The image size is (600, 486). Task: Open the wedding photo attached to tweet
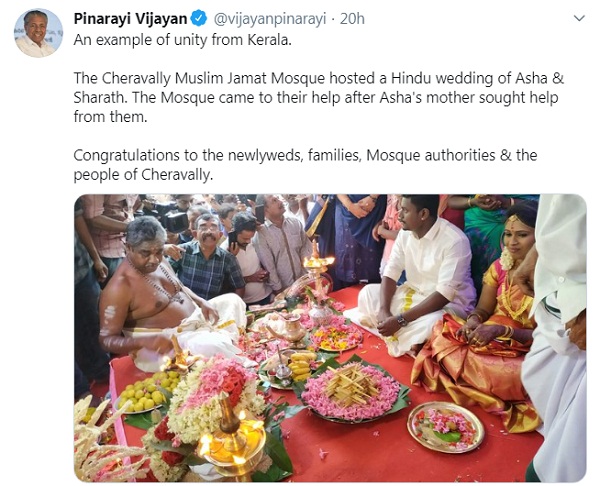click(x=330, y=338)
